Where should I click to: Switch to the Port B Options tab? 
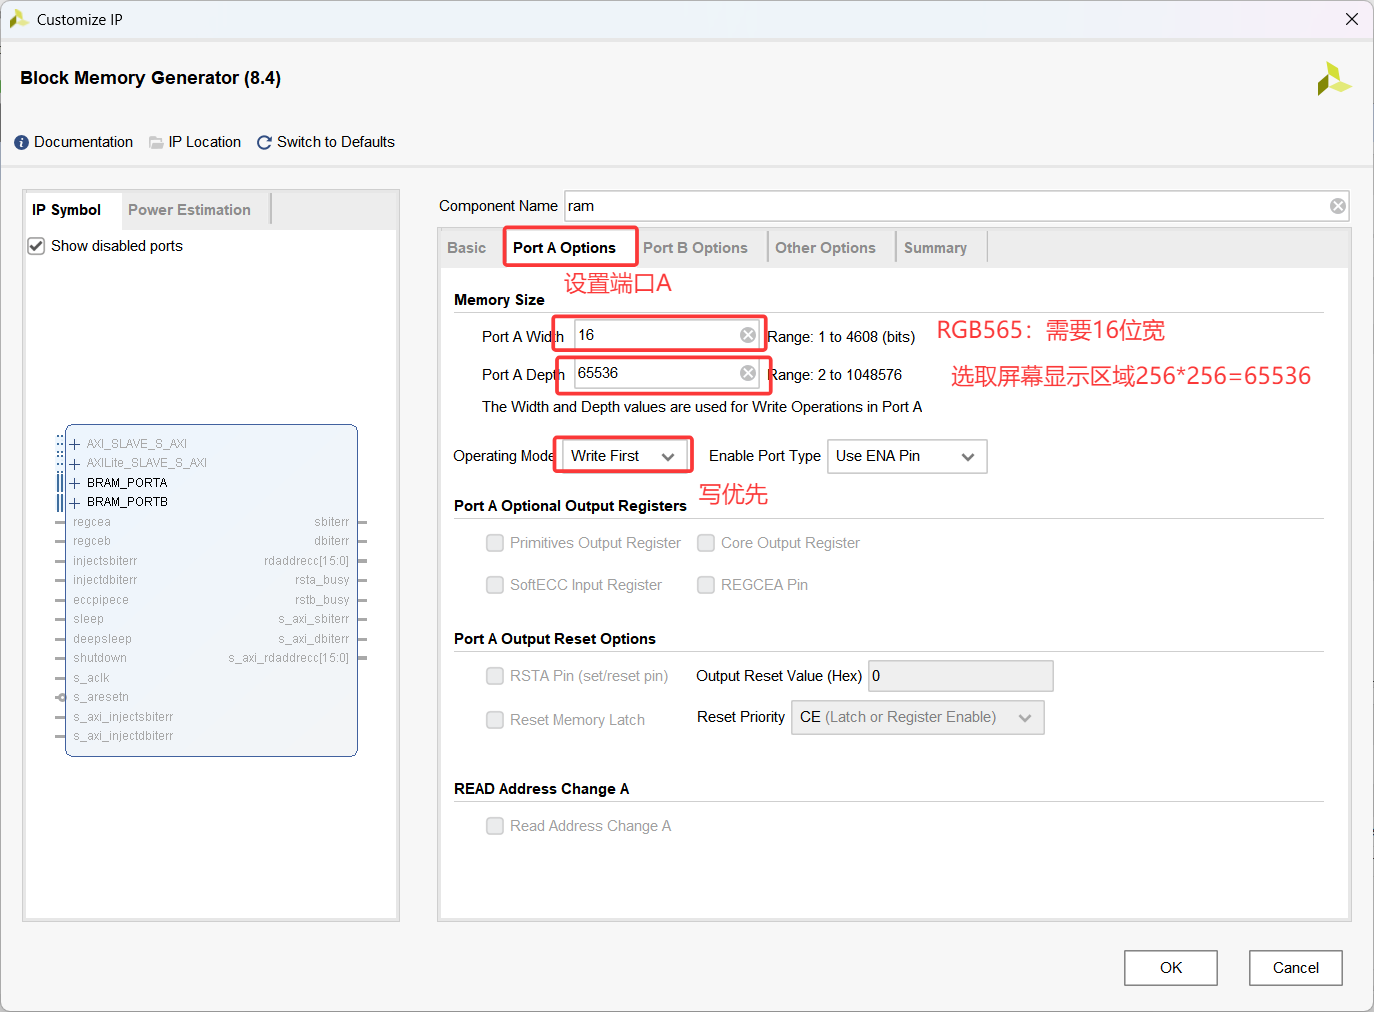[695, 248]
